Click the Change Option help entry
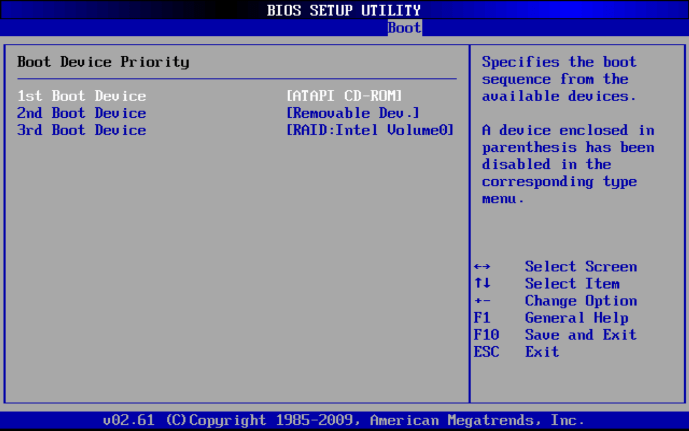This screenshot has width=689, height=431. (x=580, y=301)
